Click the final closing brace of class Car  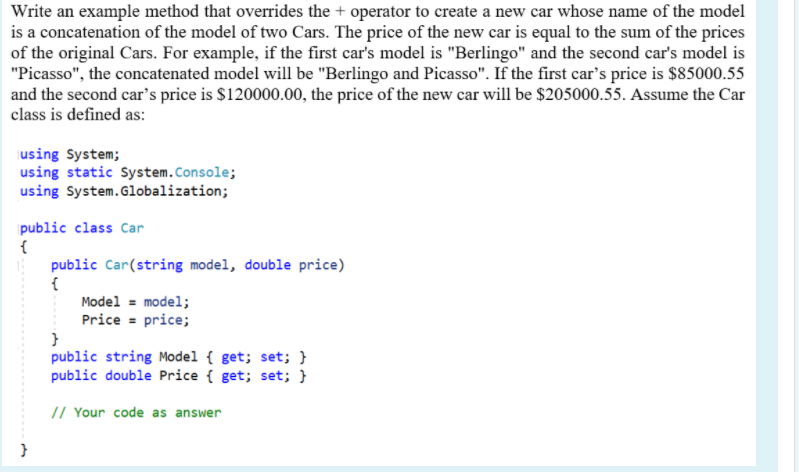click(23, 450)
